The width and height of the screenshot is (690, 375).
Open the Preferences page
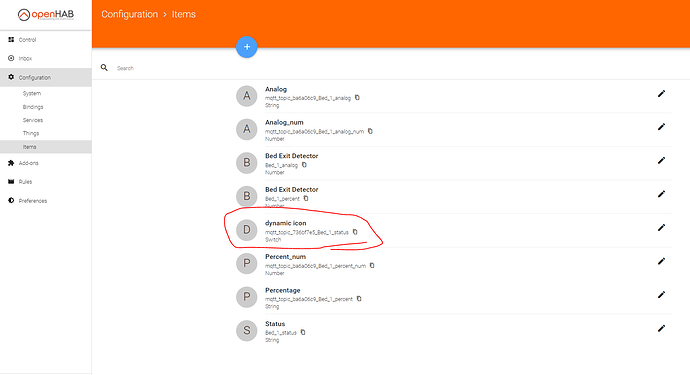[46, 201]
